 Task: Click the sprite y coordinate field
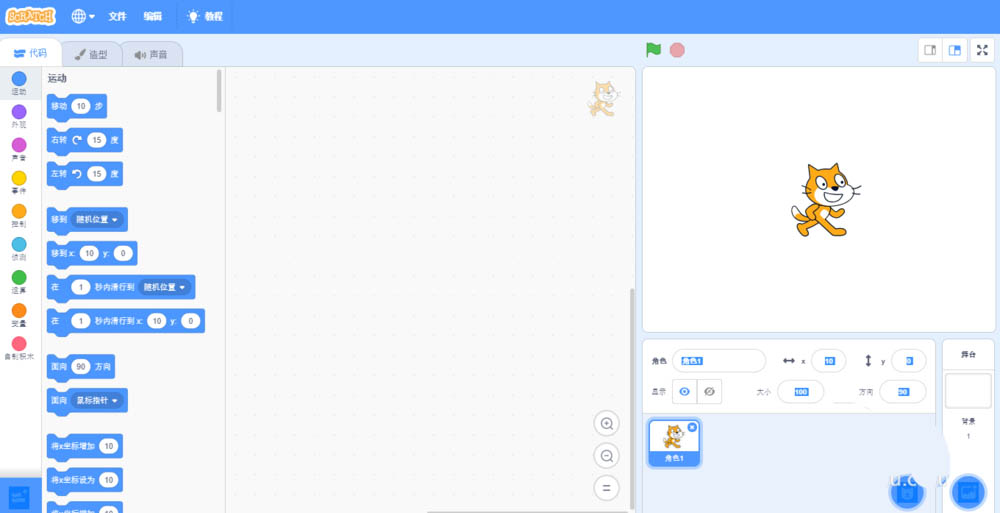tap(909, 361)
